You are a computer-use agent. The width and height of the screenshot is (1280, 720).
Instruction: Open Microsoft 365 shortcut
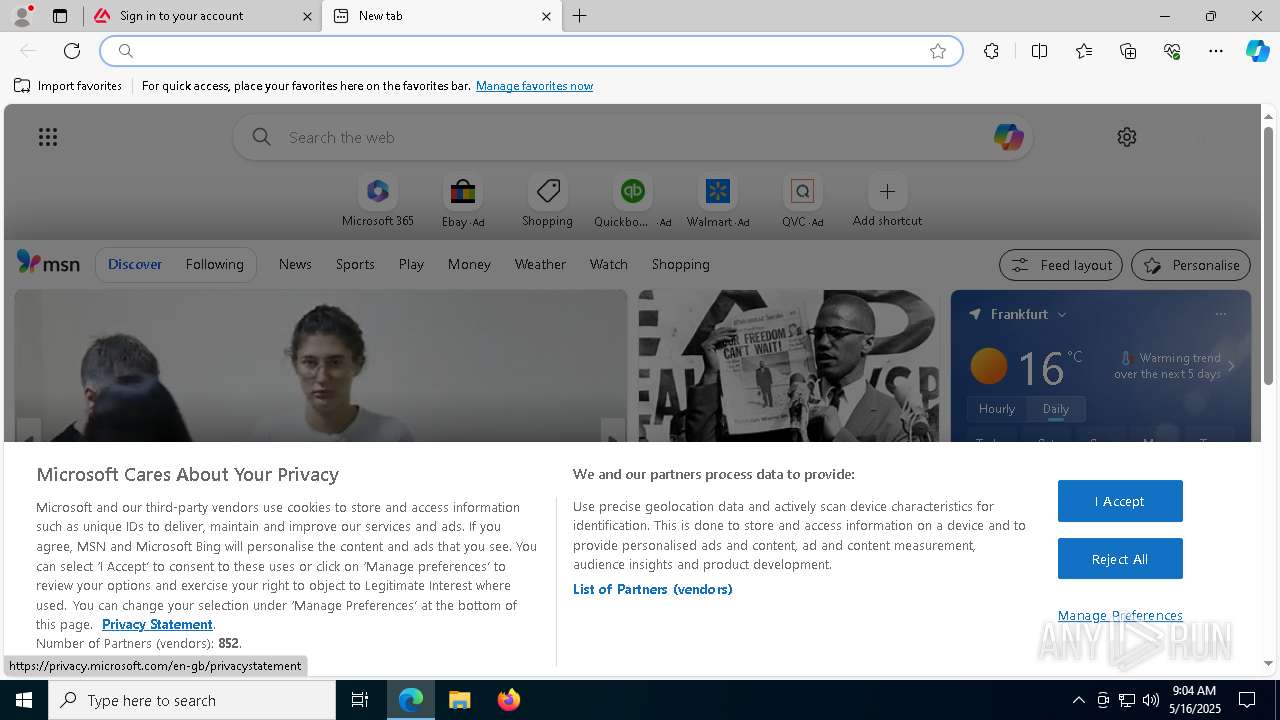pyautogui.click(x=377, y=201)
